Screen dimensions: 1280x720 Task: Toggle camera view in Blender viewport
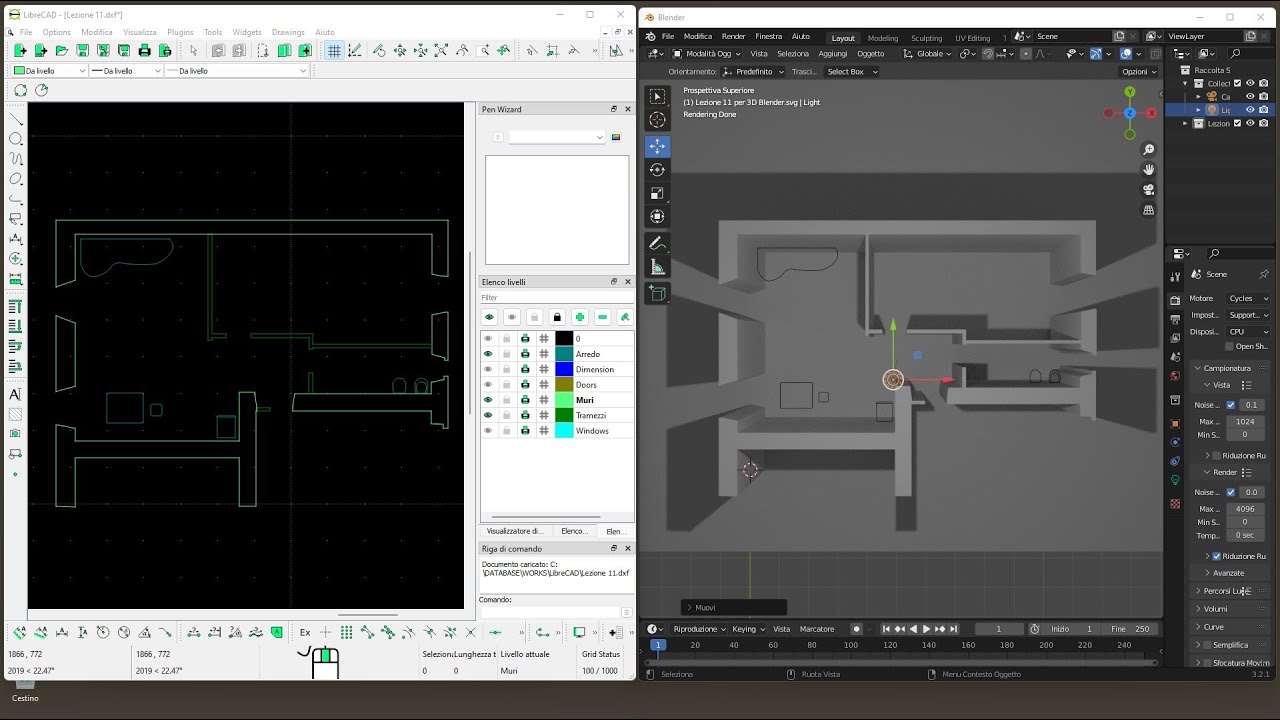click(x=1149, y=190)
